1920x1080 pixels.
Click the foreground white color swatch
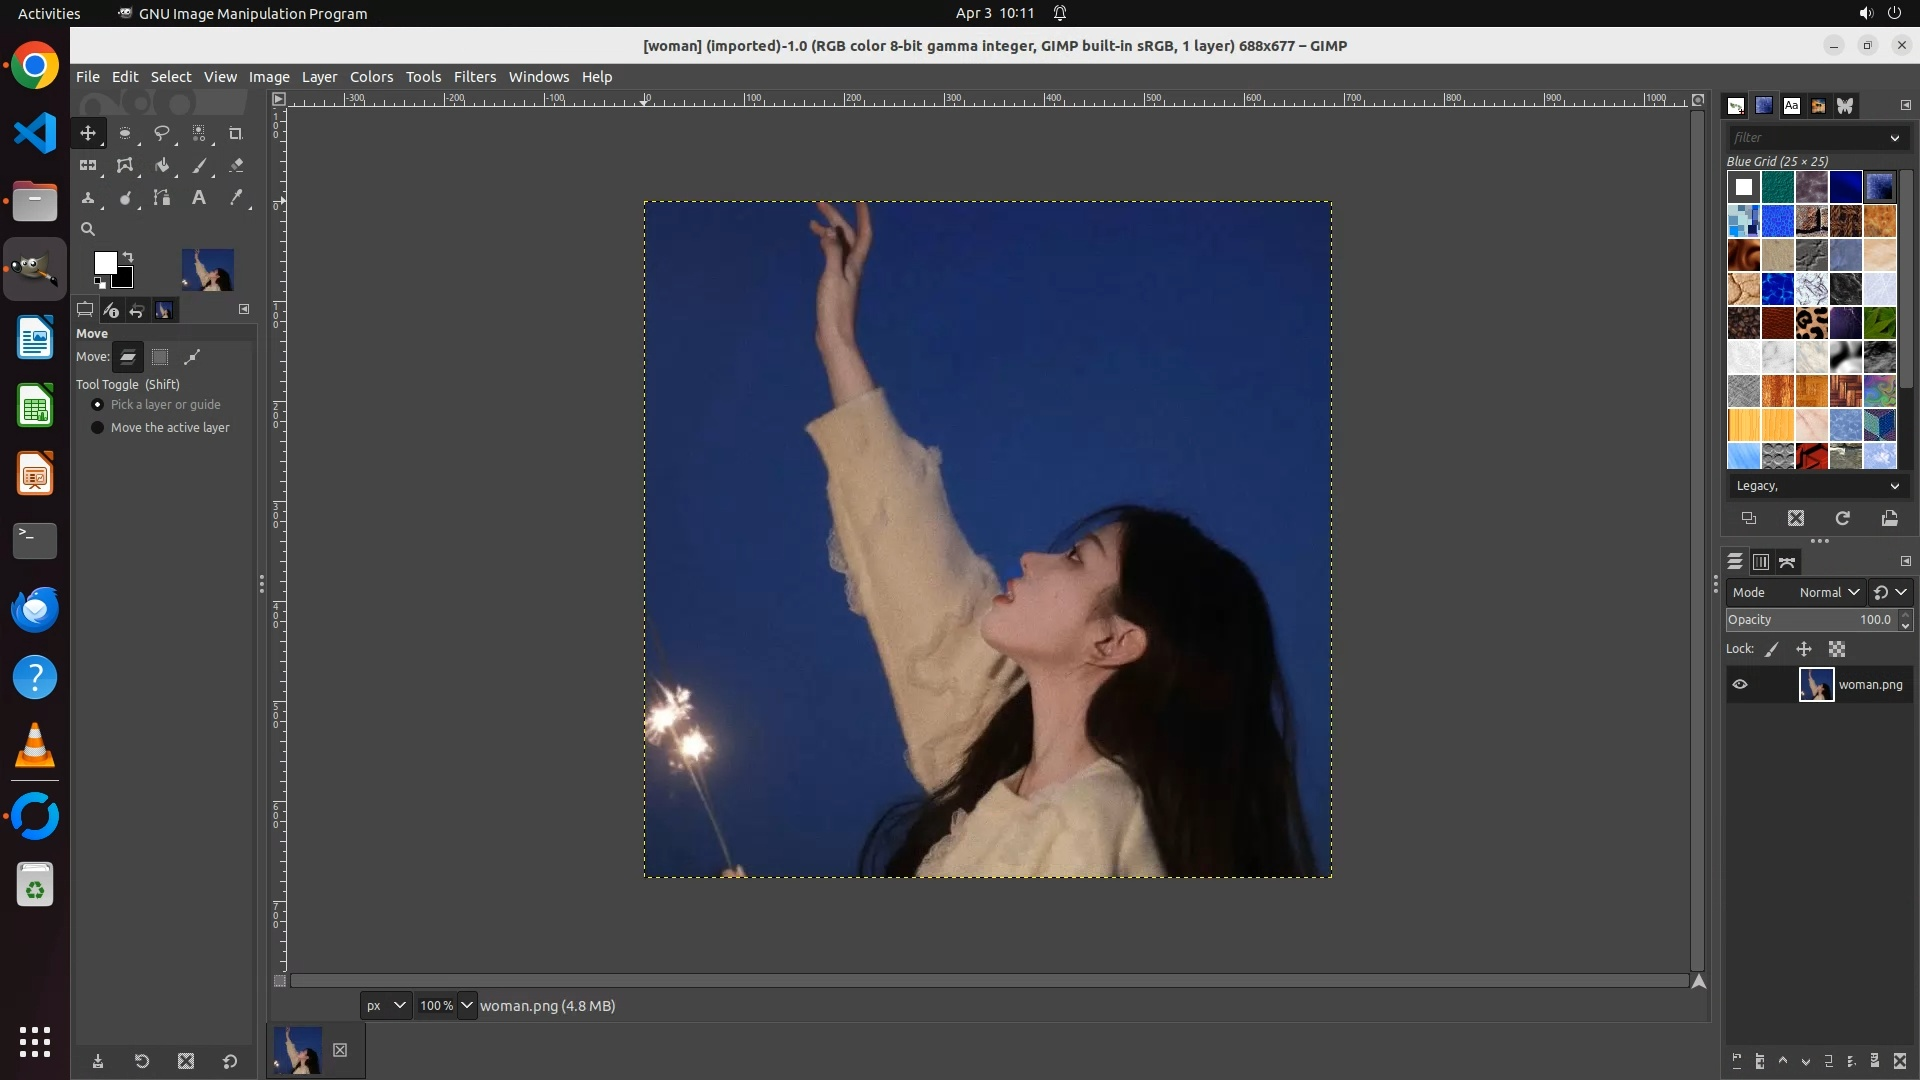pos(104,262)
